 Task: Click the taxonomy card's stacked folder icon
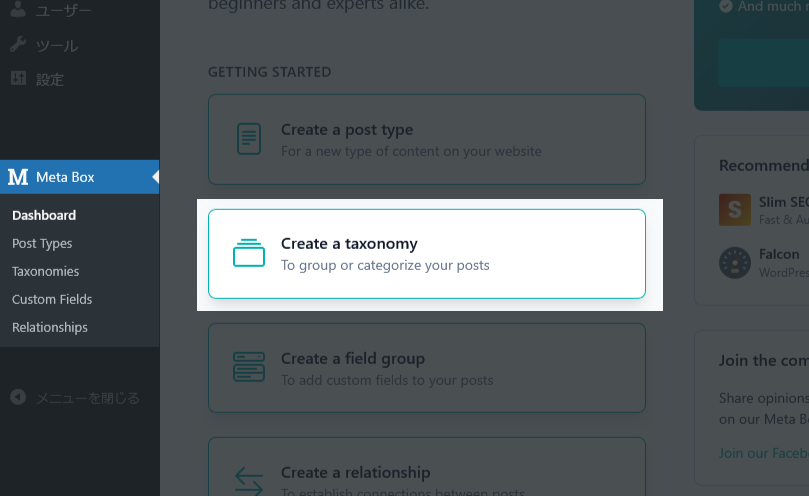pyautogui.click(x=248, y=253)
